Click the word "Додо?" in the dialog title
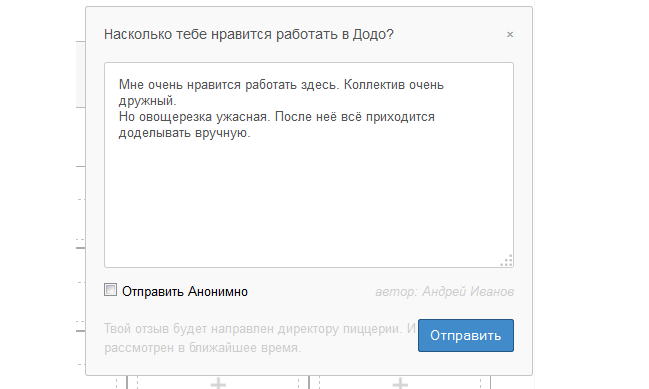This screenshot has width=649, height=389. pos(373,34)
